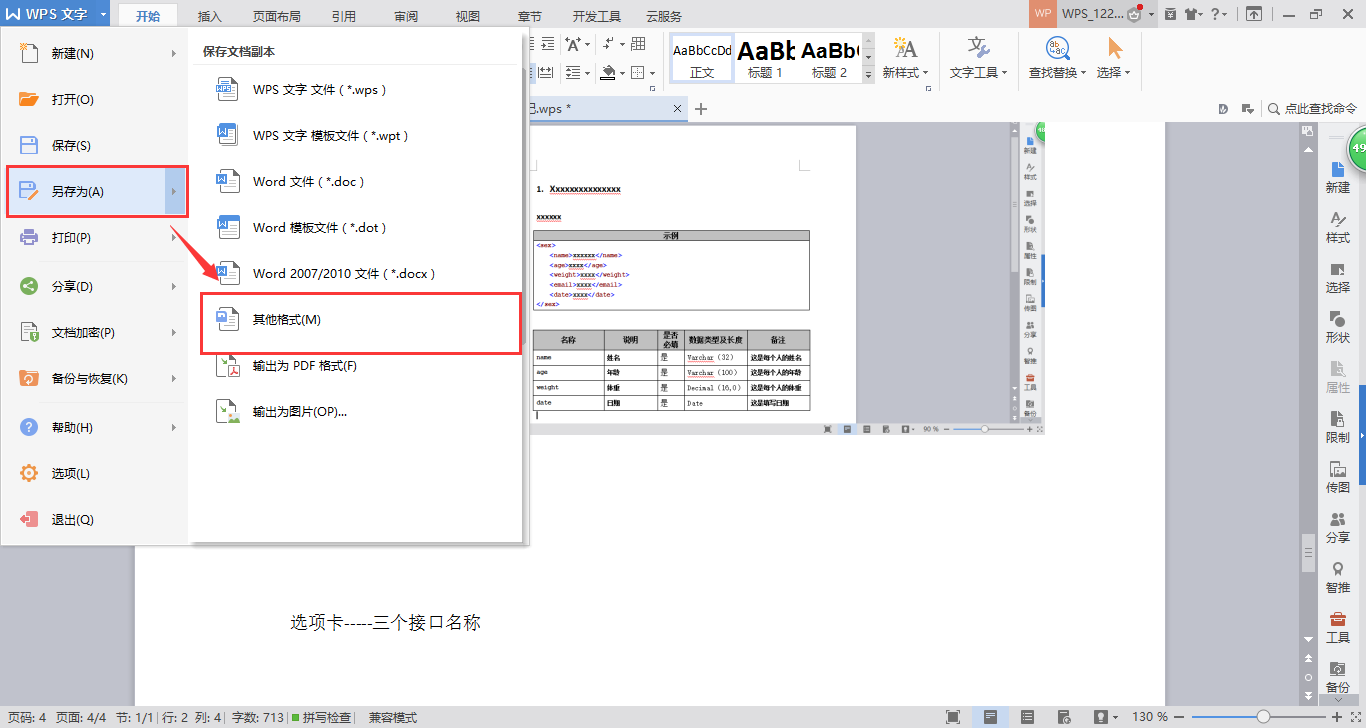Apply the 标题 1 style
Viewport: 1366px width, 728px height.
pyautogui.click(x=766, y=59)
